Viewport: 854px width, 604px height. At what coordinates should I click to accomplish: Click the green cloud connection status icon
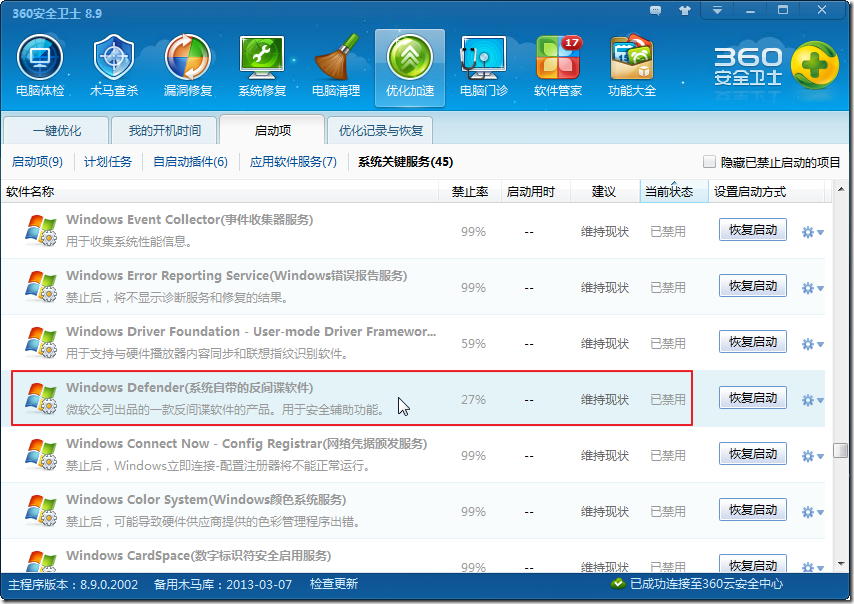pyautogui.click(x=618, y=584)
